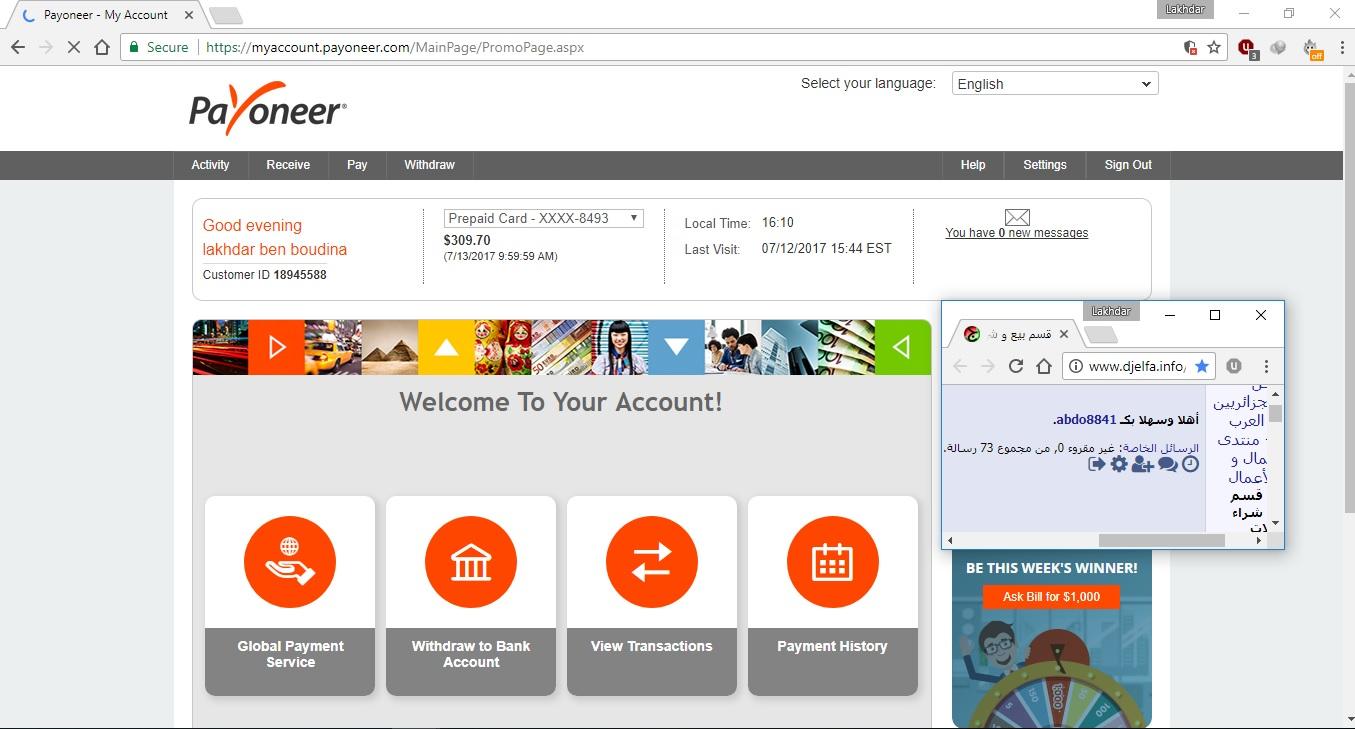The image size is (1355, 729).
Task: Click the yellow up-triangle banner tile
Action: [446, 347]
